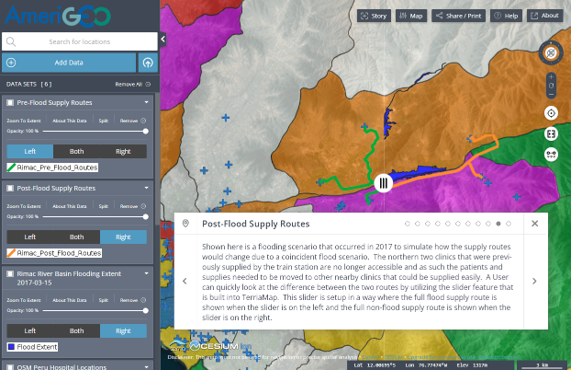Center map on my location icon
The height and width of the screenshot is (370, 571).
551,113
